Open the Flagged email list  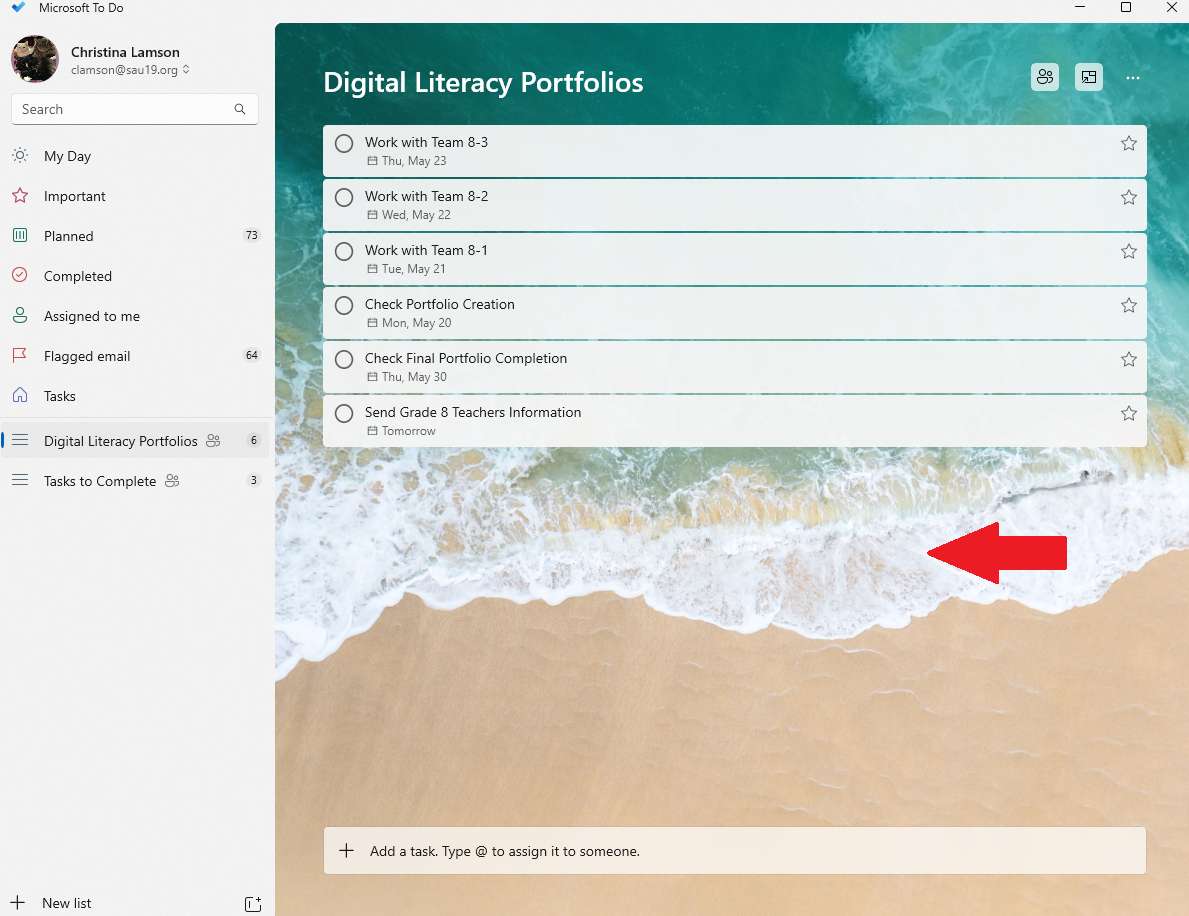tap(135, 356)
